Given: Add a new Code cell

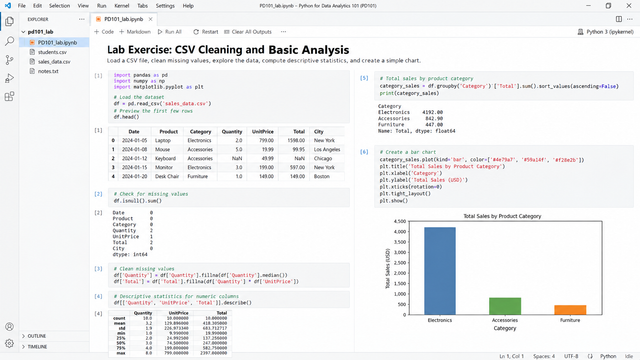Looking at the screenshot, I should pyautogui.click(x=104, y=32).
